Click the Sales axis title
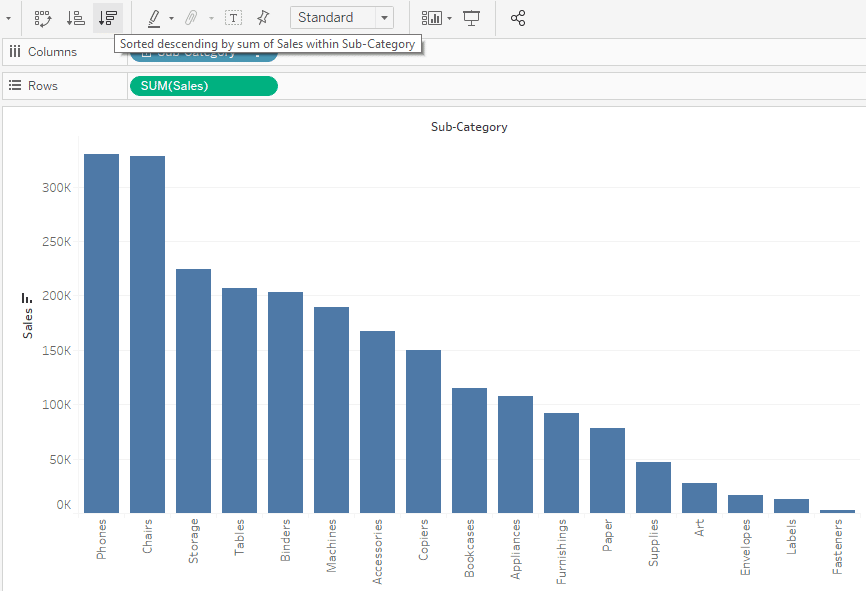 click(x=28, y=324)
